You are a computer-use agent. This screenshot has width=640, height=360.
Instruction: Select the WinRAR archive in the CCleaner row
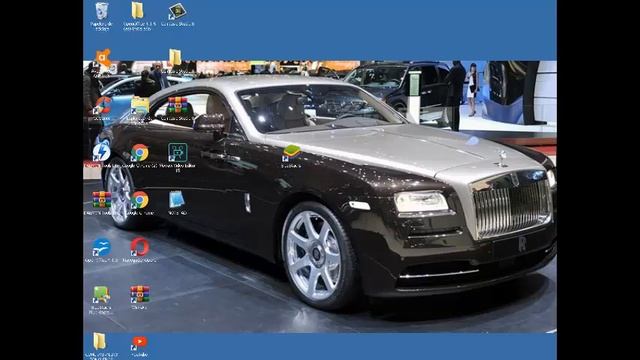coord(178,105)
